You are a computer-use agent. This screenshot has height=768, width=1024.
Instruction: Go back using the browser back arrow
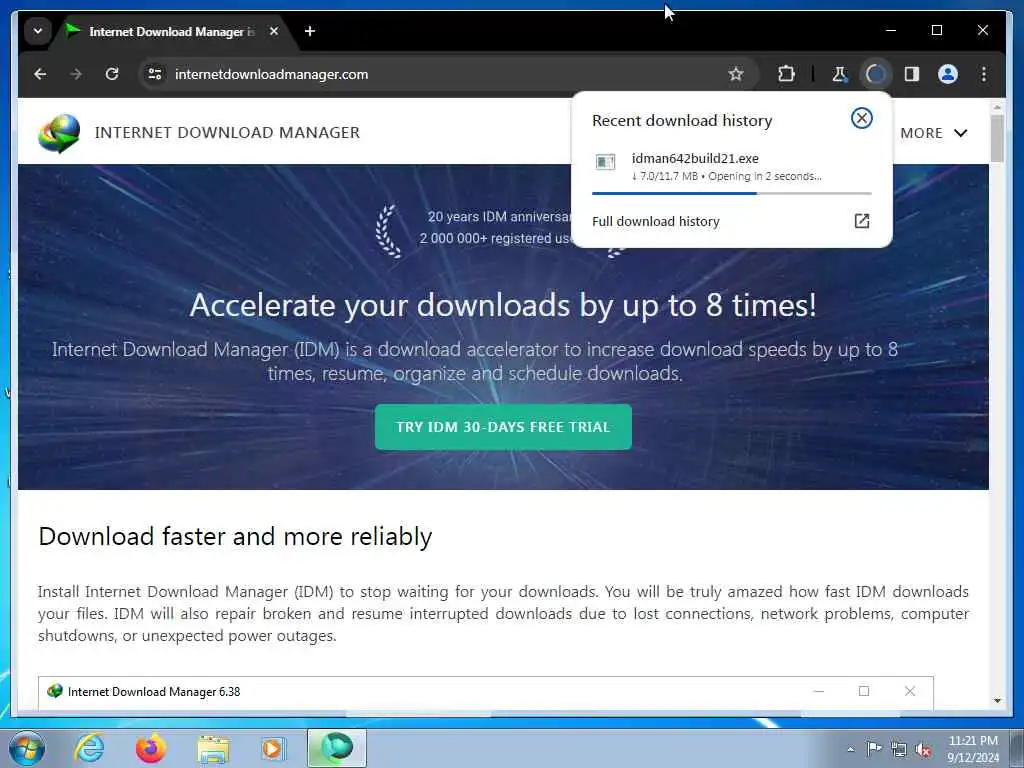pyautogui.click(x=40, y=74)
